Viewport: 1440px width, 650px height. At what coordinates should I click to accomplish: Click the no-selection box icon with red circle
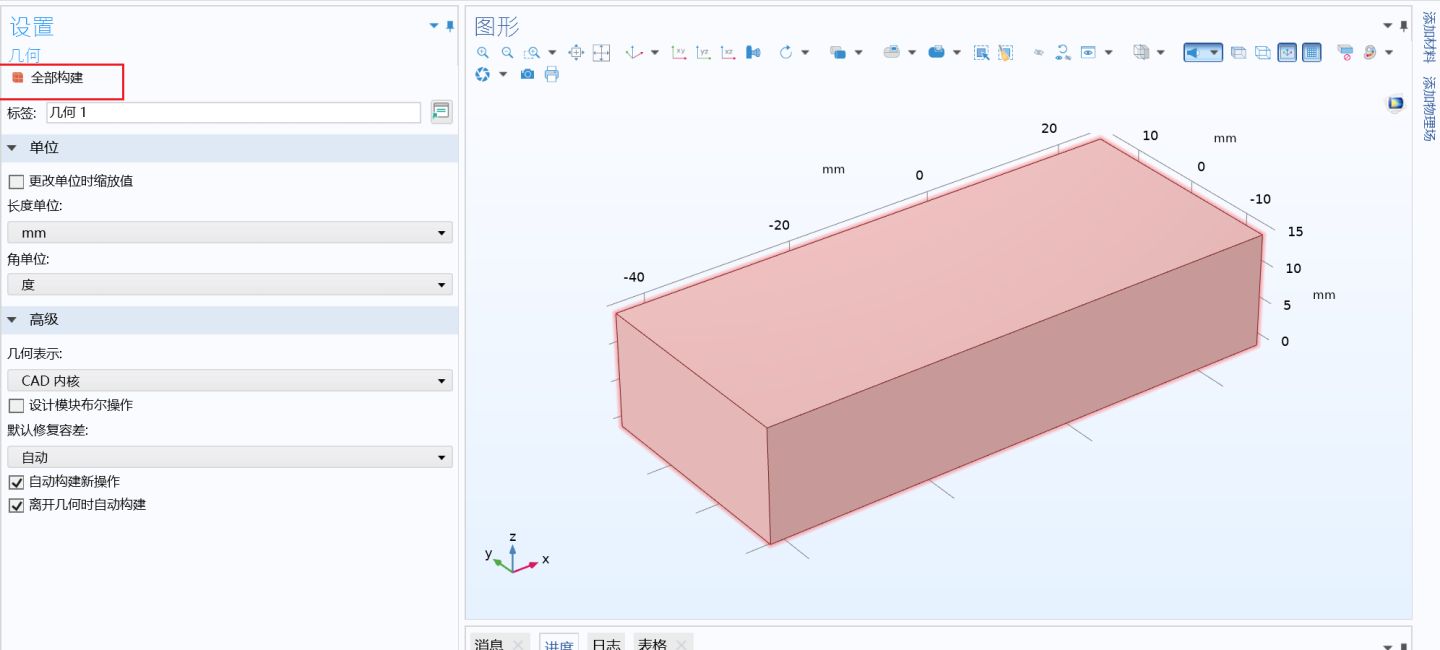[x=1345, y=52]
